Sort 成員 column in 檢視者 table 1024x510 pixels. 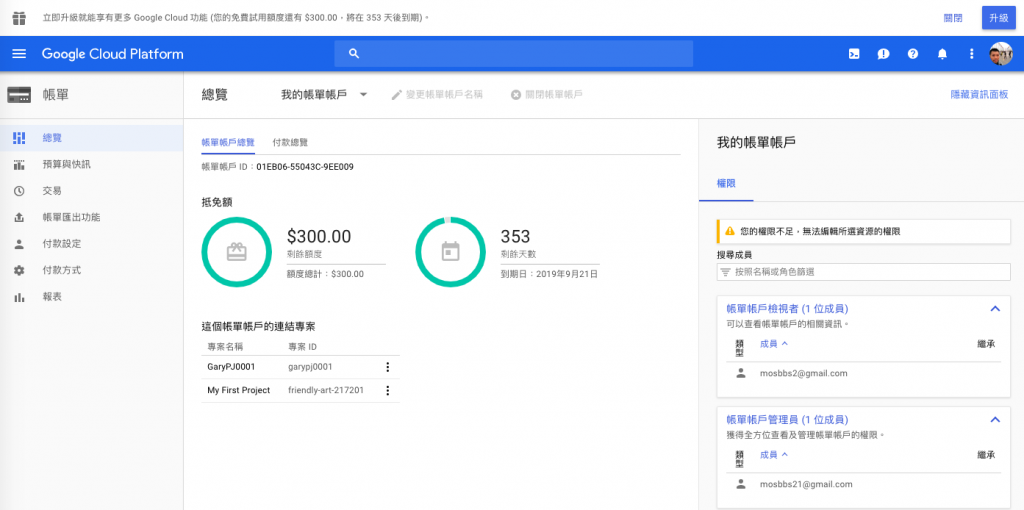click(774, 343)
